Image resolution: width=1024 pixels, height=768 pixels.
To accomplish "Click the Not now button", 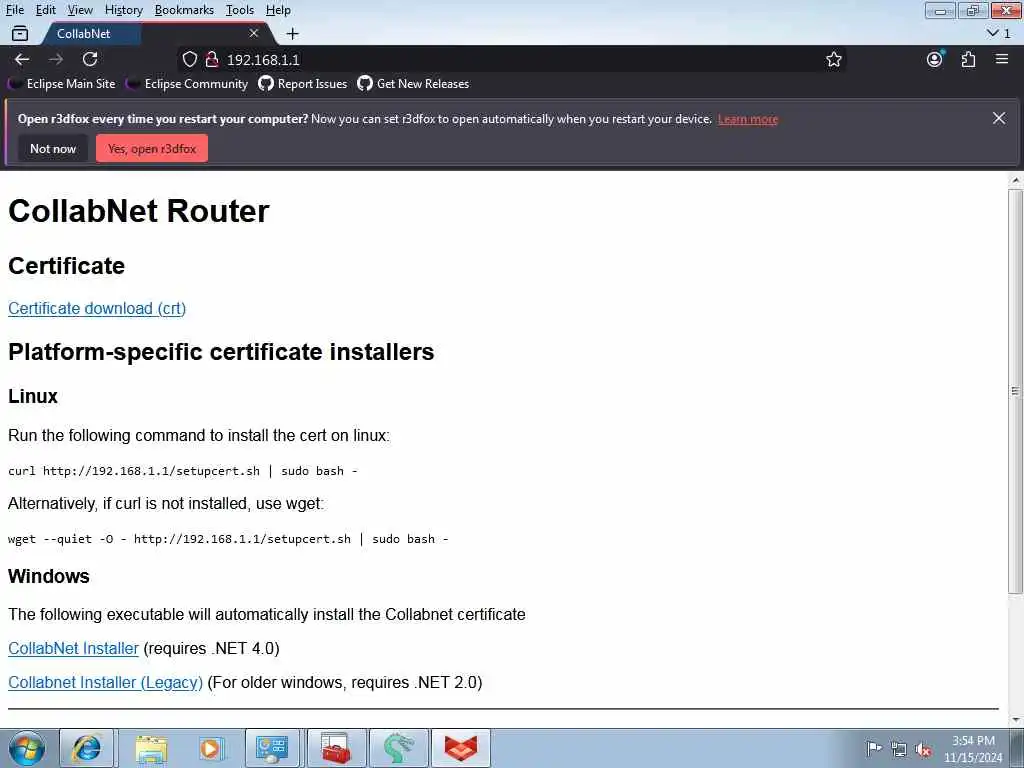I will click(53, 148).
